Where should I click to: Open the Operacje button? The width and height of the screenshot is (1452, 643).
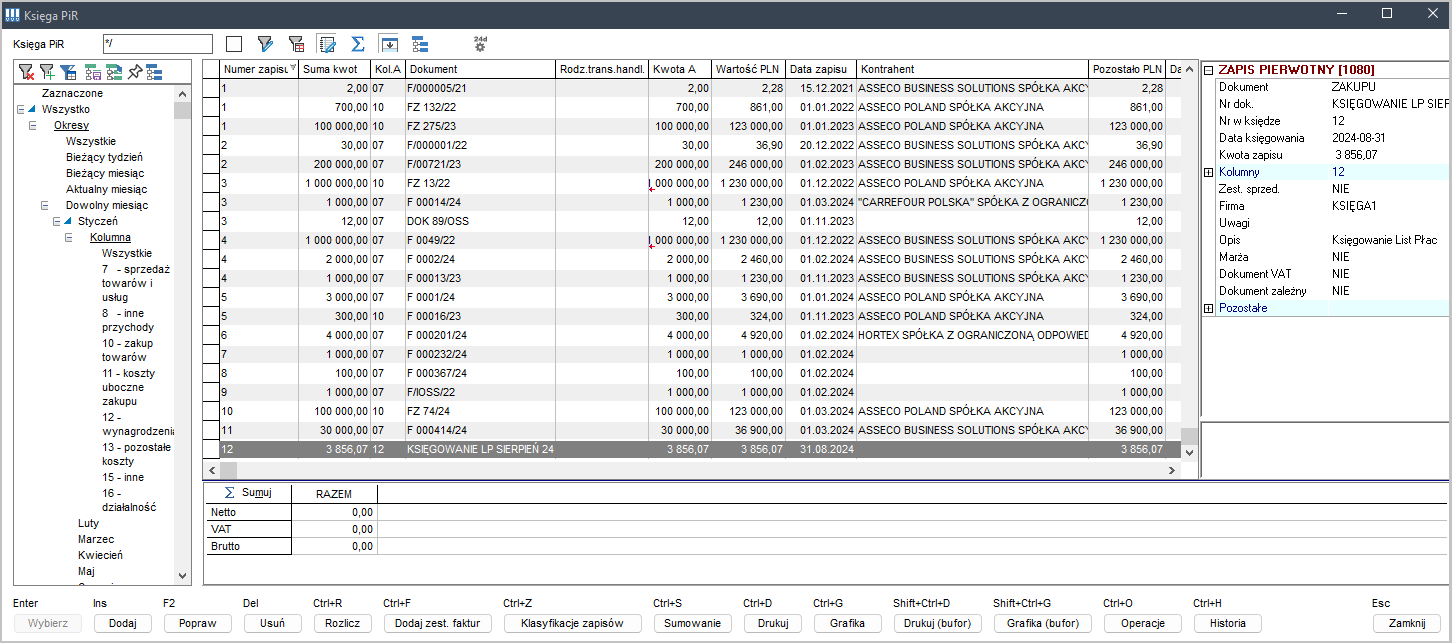pyautogui.click(x=1143, y=623)
